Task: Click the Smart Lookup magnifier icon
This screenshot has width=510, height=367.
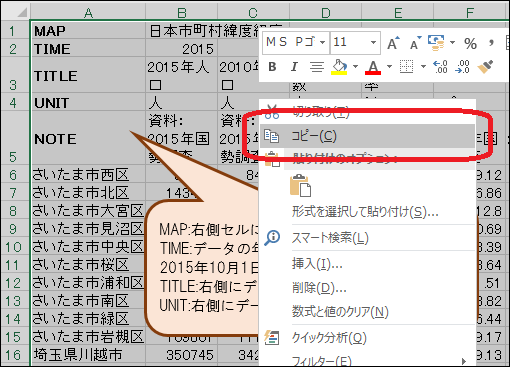Action: (x=272, y=238)
